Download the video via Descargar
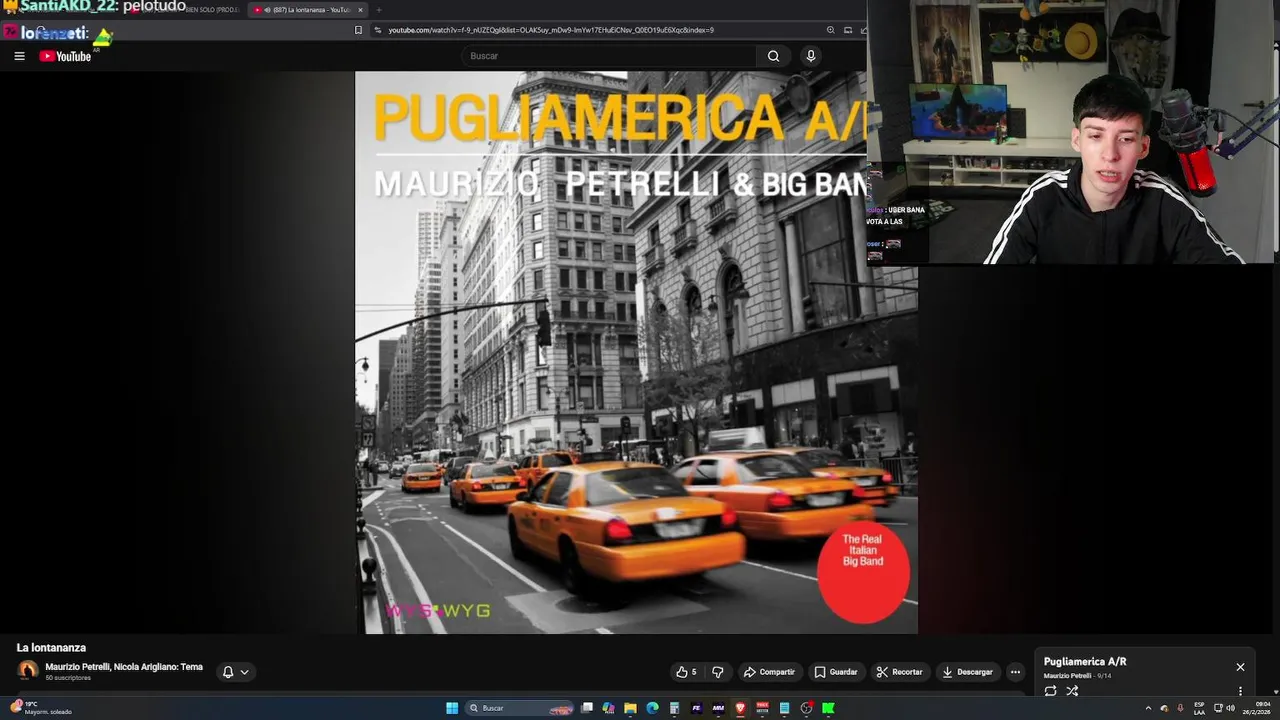The height and width of the screenshot is (720, 1280). 967,672
